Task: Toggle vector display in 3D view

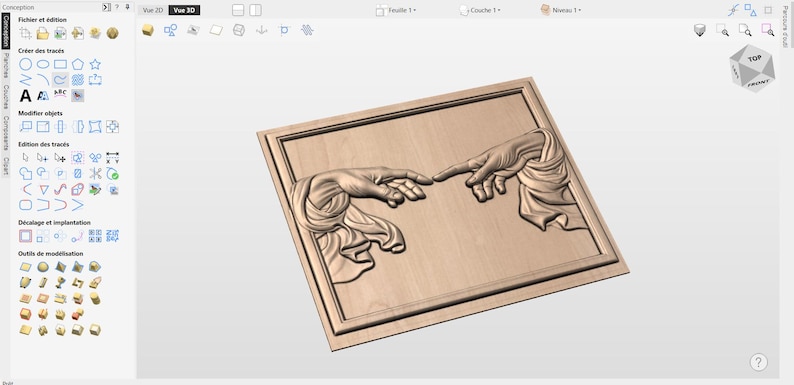Action: coord(170,30)
